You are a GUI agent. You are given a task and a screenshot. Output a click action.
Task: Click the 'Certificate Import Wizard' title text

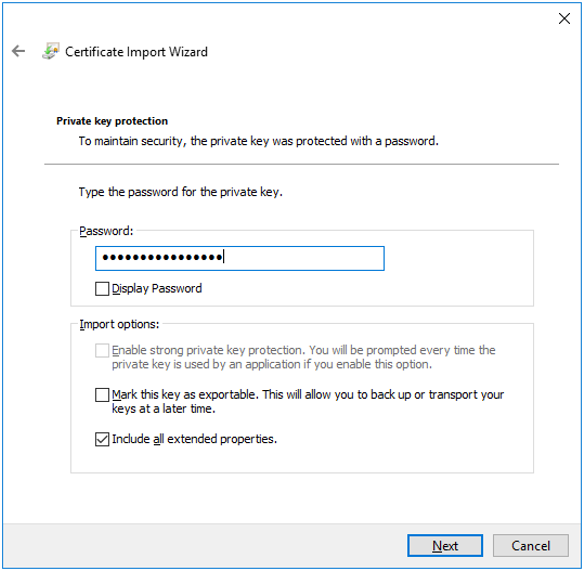click(136, 51)
